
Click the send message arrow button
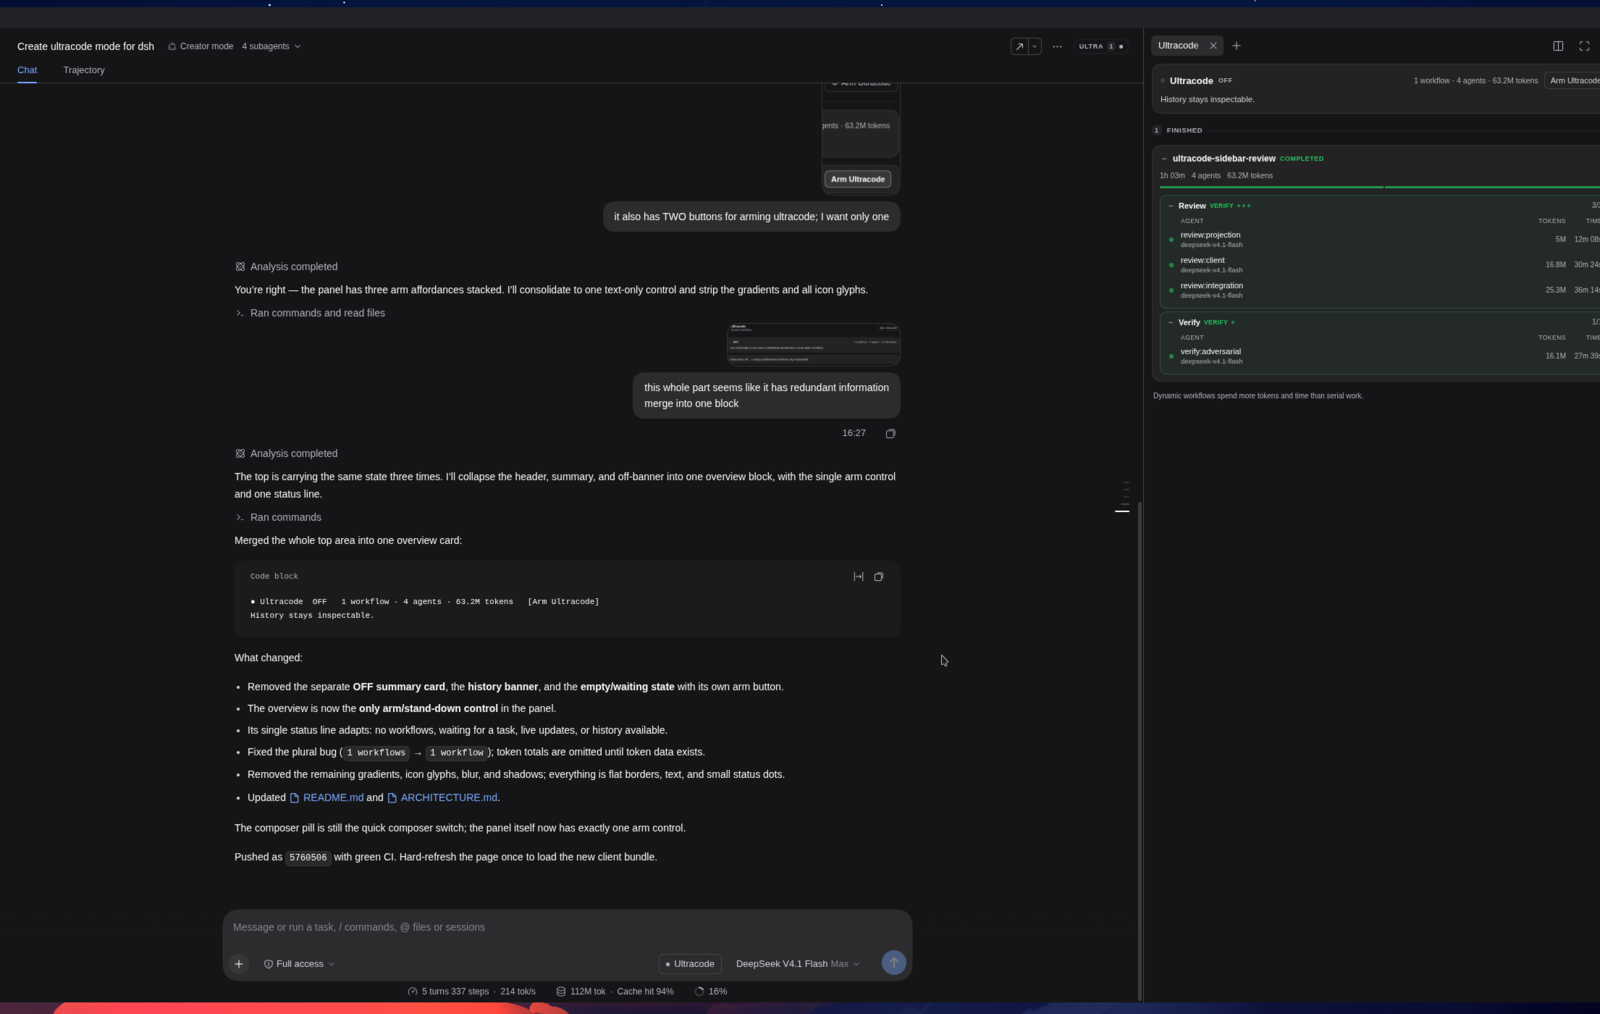click(894, 962)
